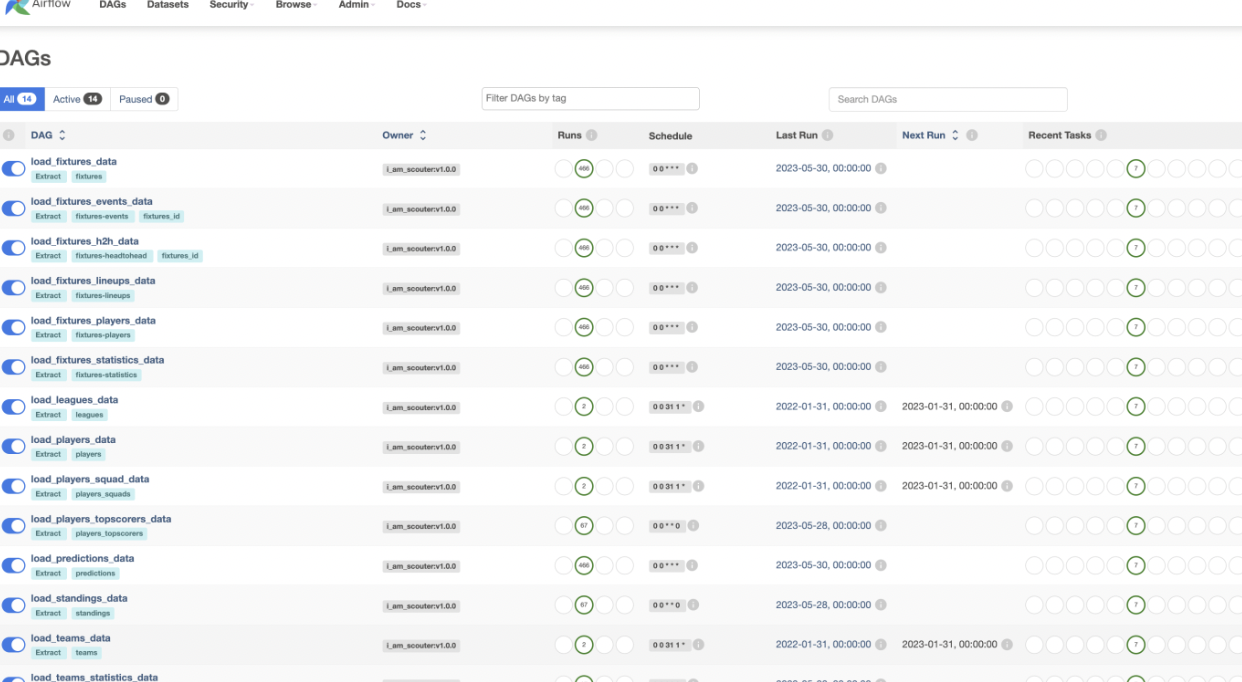Open last run 2023-05-28 of load_standings_data
The image size is (1242, 682).
[x=823, y=605]
